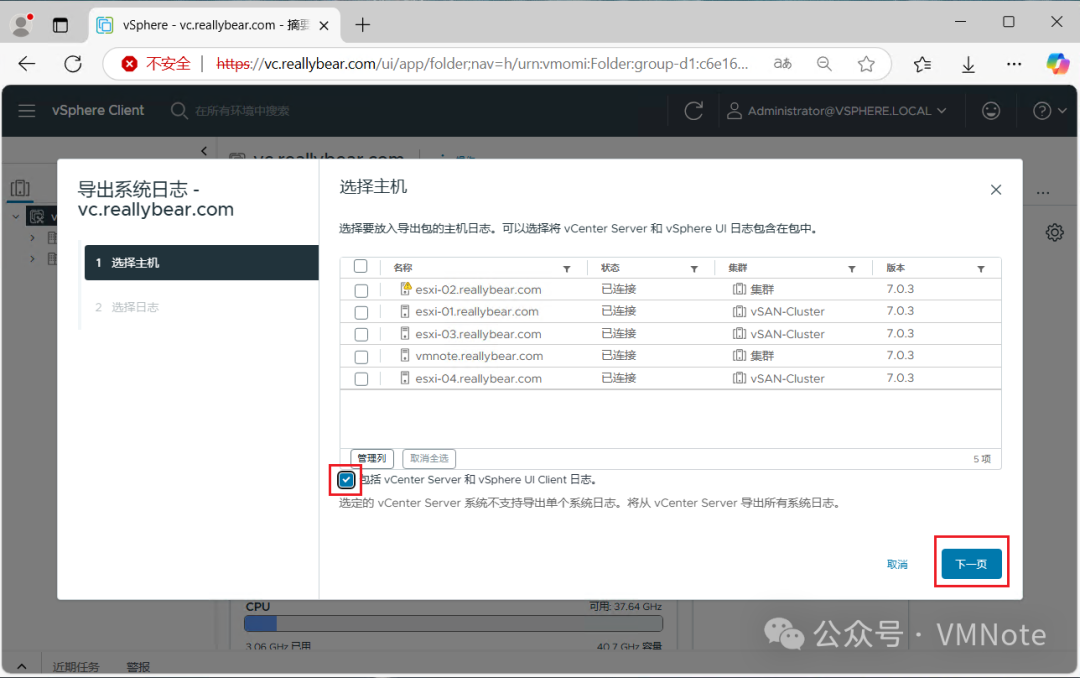
Task: Close the vSphere browser tab
Action: [x=324, y=25]
